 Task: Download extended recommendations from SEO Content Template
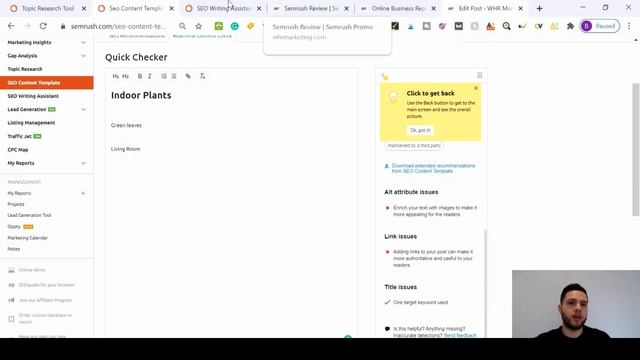tap(433, 169)
